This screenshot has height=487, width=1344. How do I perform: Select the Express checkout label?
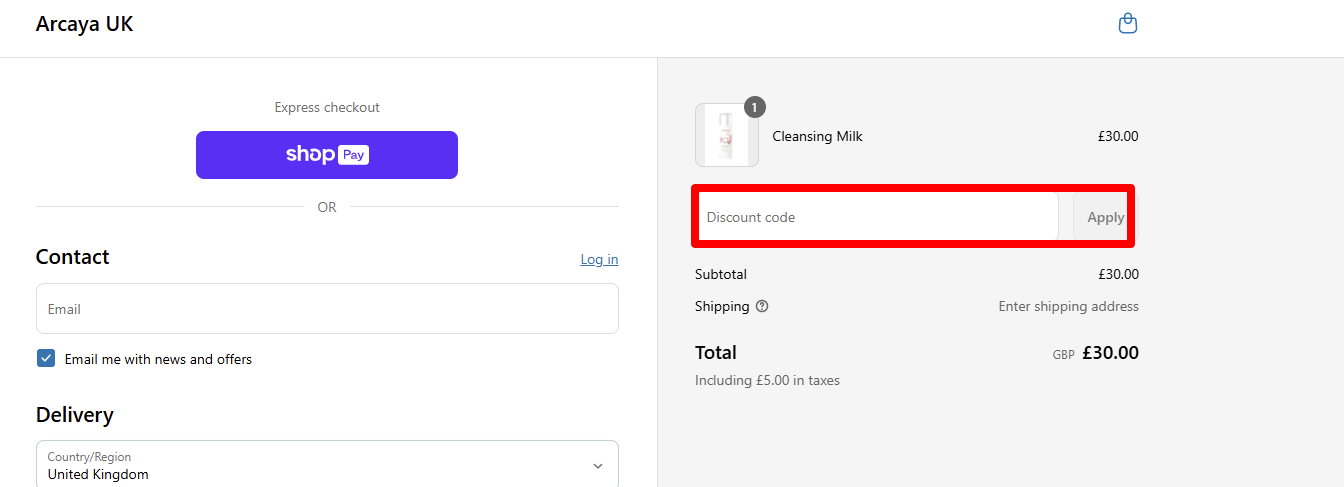(327, 107)
